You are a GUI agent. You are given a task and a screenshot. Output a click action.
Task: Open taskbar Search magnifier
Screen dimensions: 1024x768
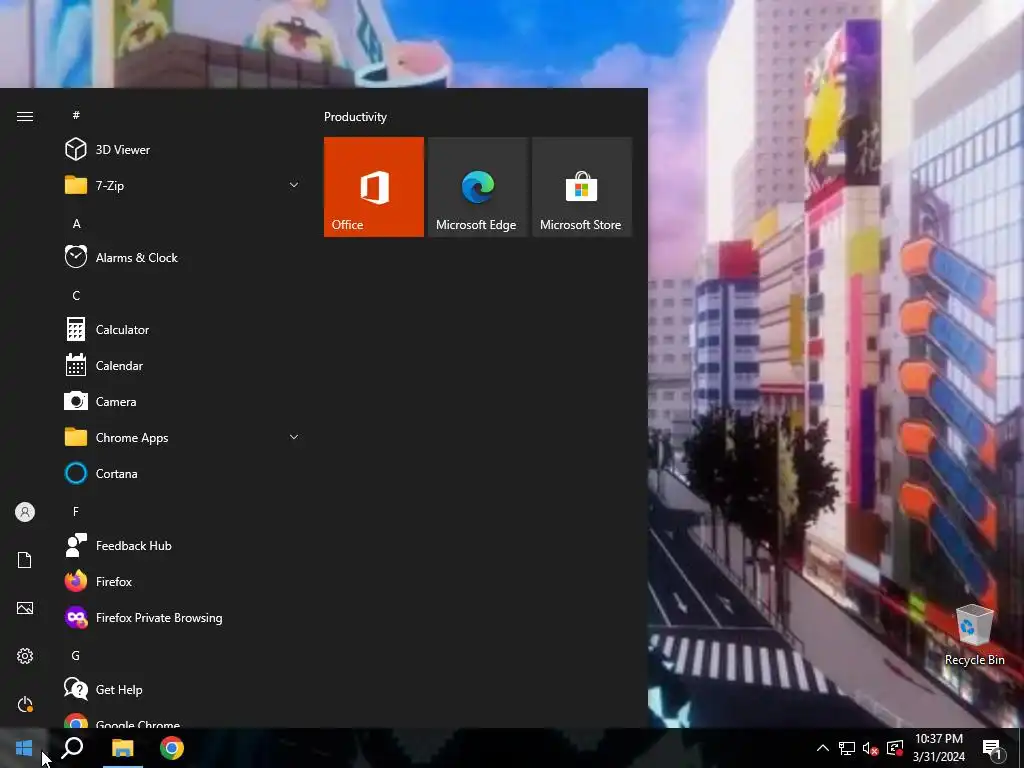click(x=72, y=748)
